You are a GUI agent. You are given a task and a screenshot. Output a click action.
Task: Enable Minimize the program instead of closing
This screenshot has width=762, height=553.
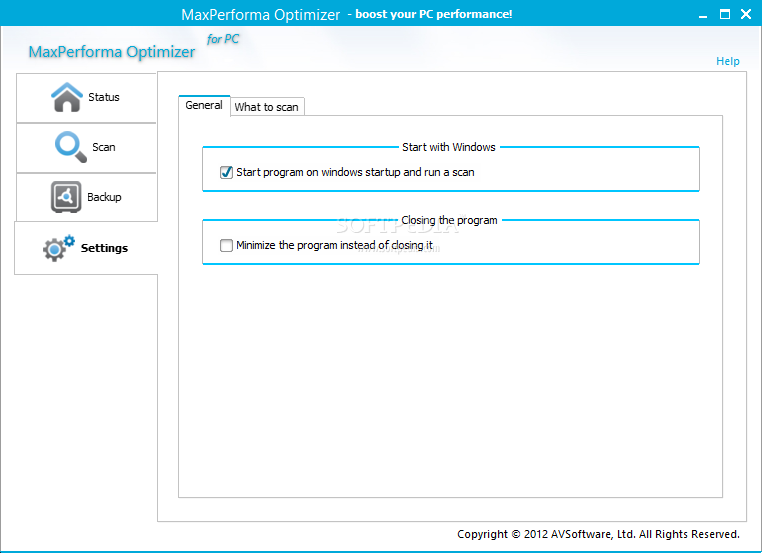pos(226,245)
